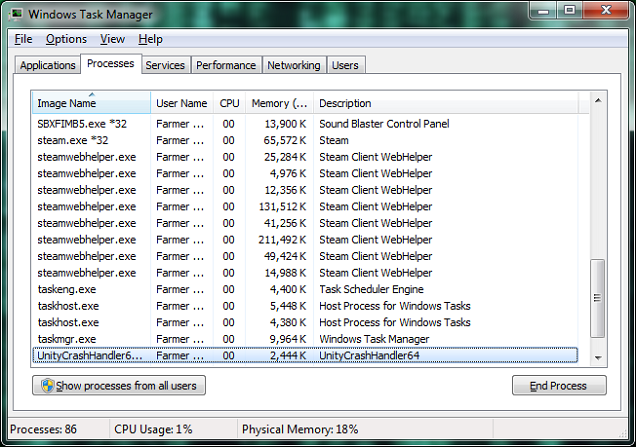Click the Task Manager title bar icon
Screen dimensions: 636x447
click(x=15, y=14)
